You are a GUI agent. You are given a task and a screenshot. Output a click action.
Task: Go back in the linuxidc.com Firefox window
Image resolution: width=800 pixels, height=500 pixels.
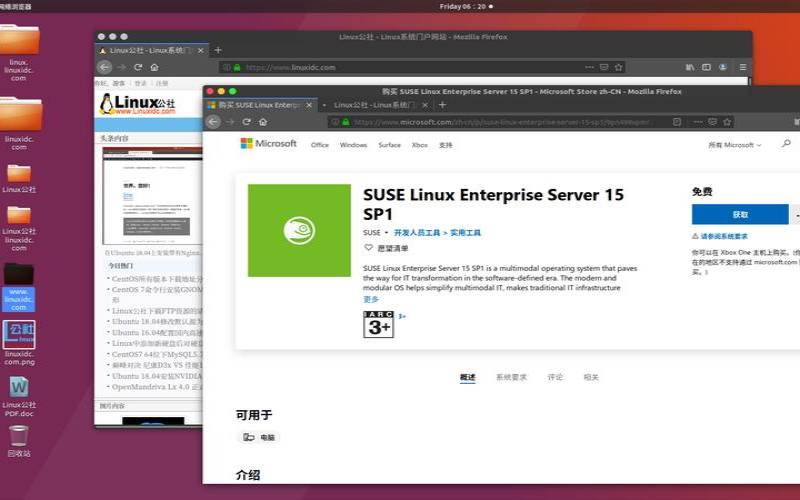104,67
